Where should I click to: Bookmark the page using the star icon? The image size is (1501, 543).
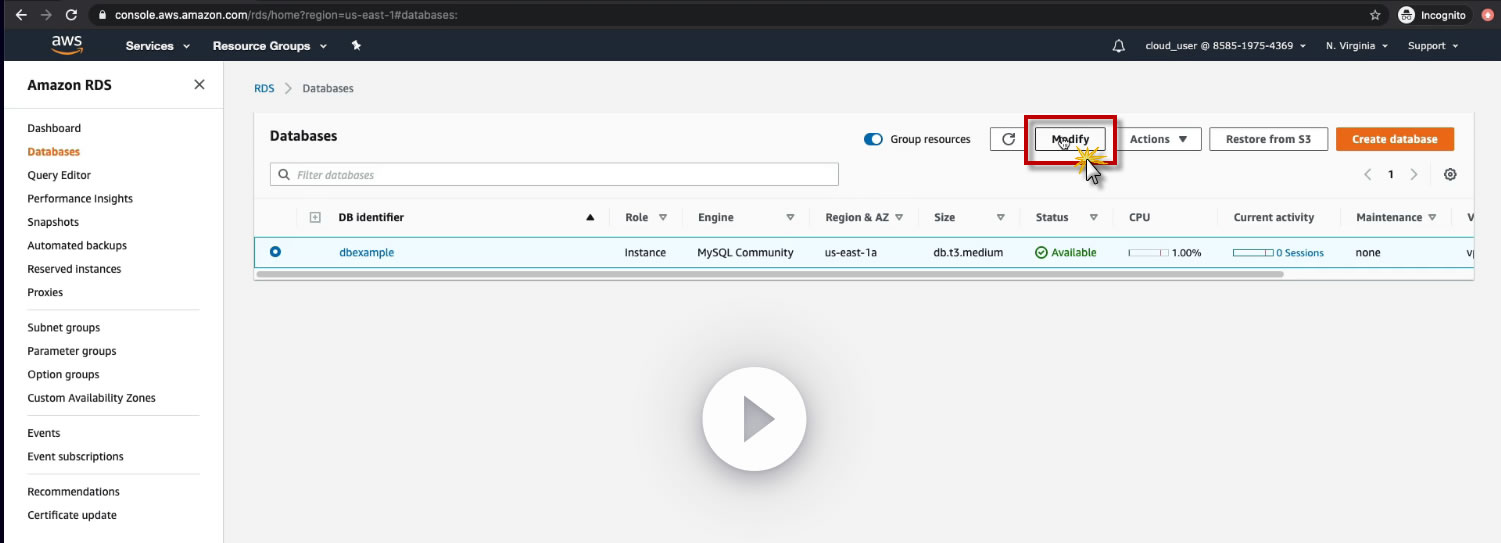(1375, 15)
